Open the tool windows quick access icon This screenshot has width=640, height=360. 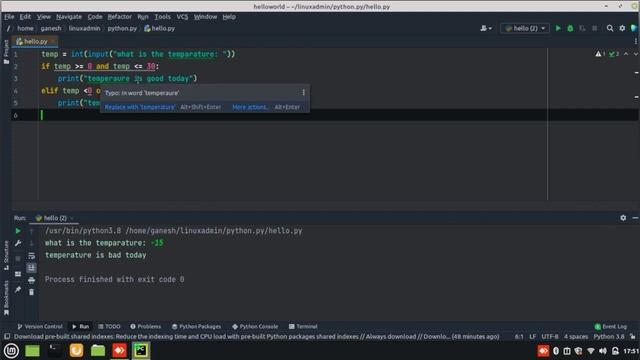[x=7, y=336]
